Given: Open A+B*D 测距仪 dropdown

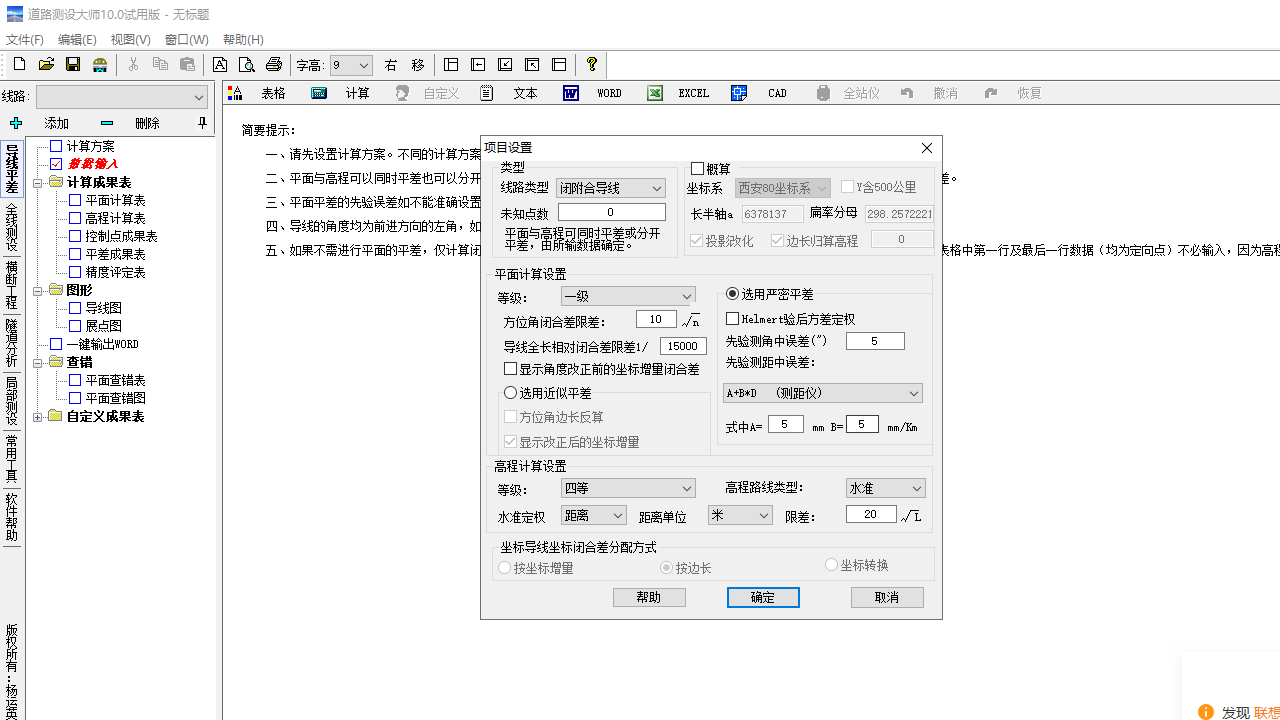Looking at the screenshot, I should [x=823, y=393].
